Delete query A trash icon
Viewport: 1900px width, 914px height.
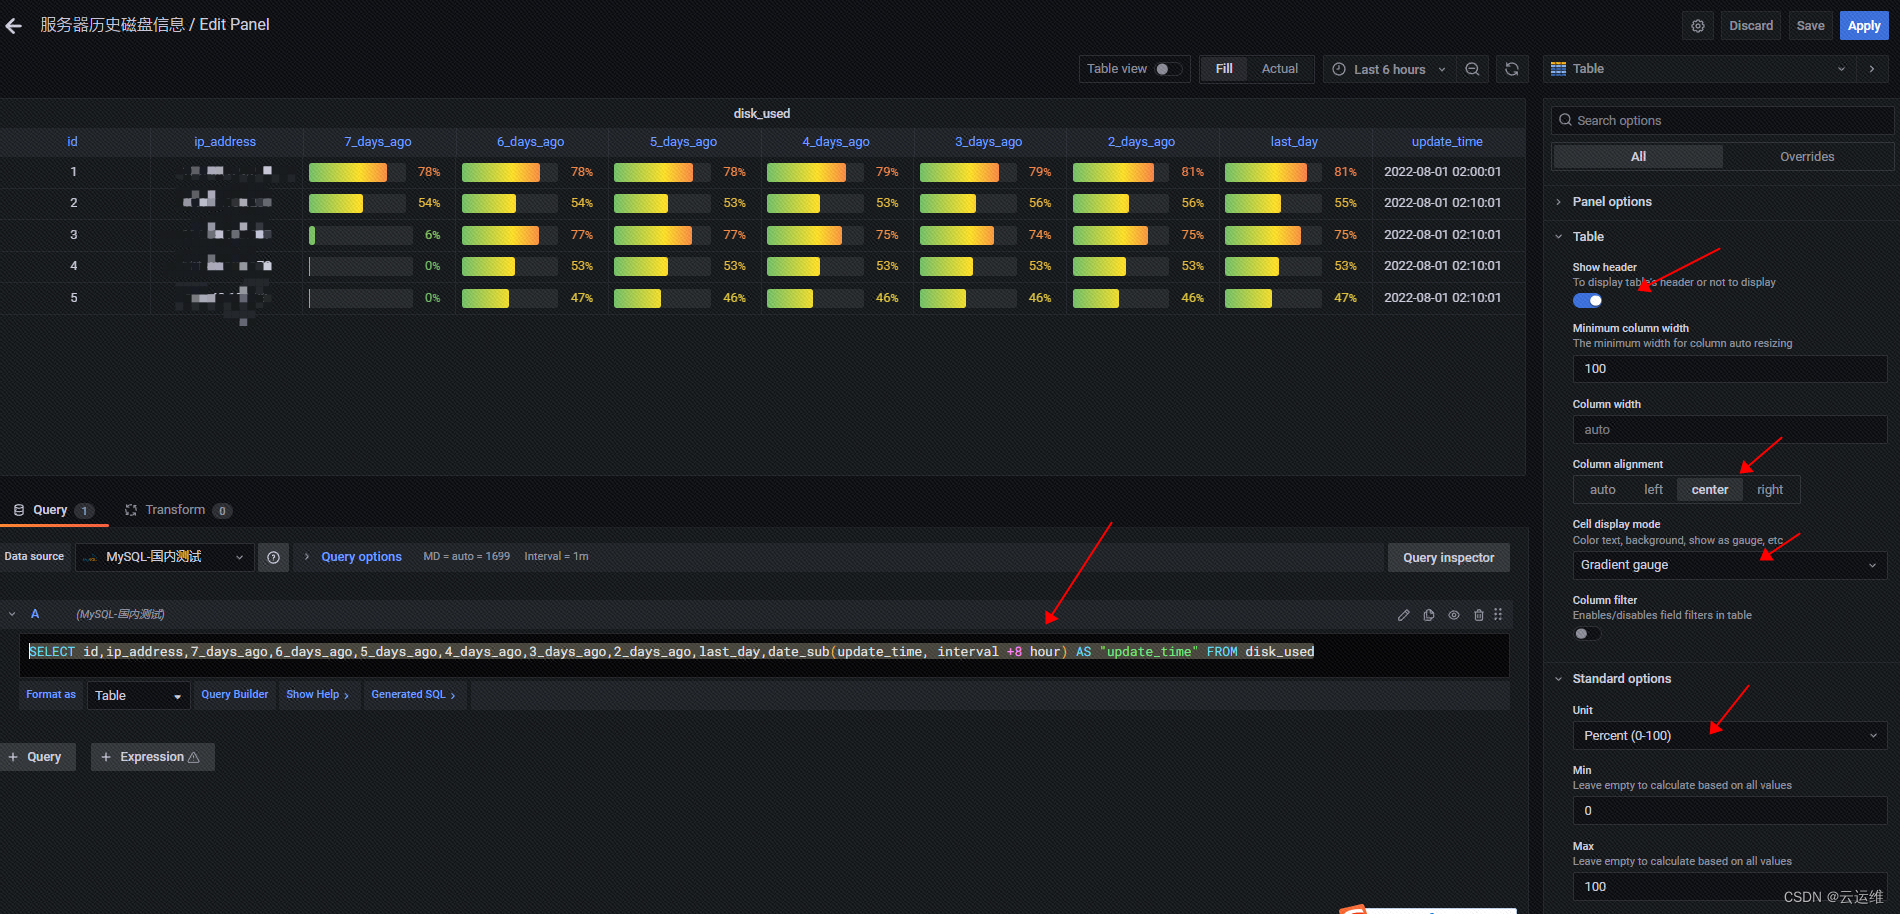coord(1479,615)
